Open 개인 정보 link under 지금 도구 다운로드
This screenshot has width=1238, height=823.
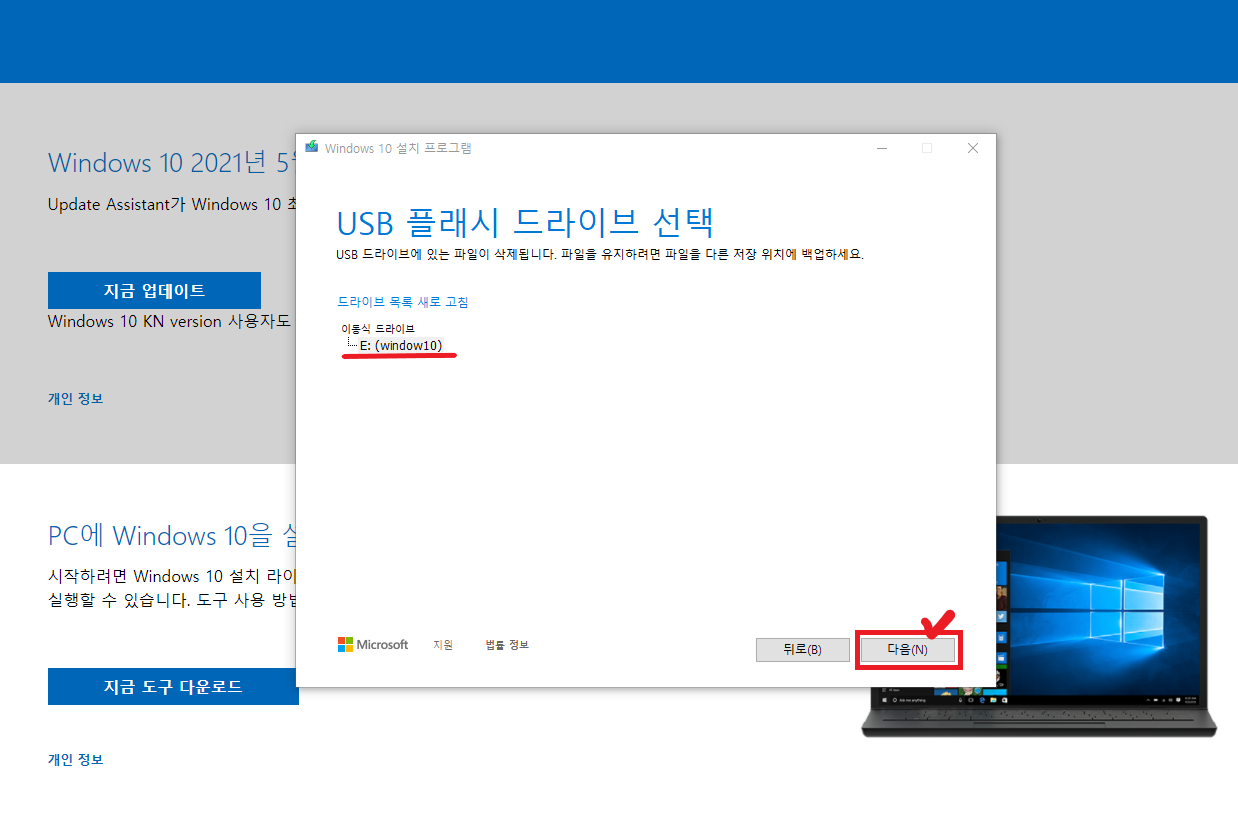75,759
